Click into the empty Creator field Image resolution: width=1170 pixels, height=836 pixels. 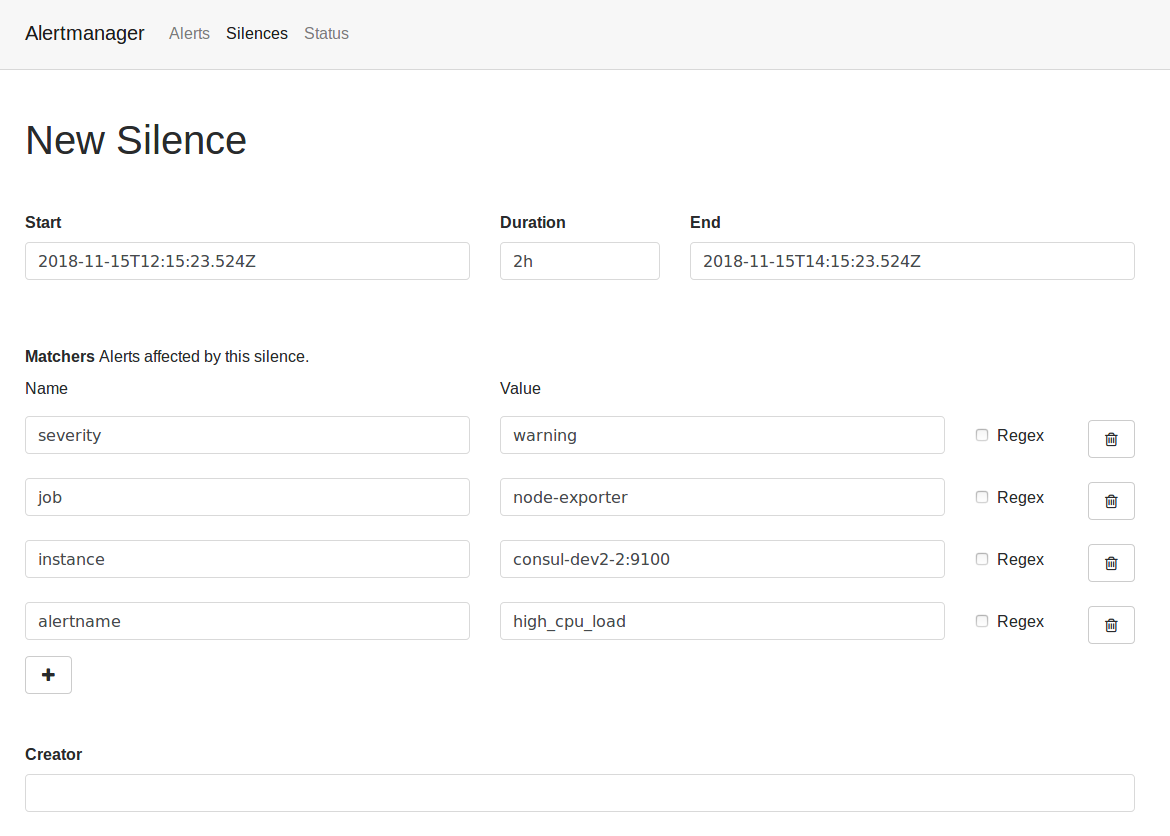point(580,793)
